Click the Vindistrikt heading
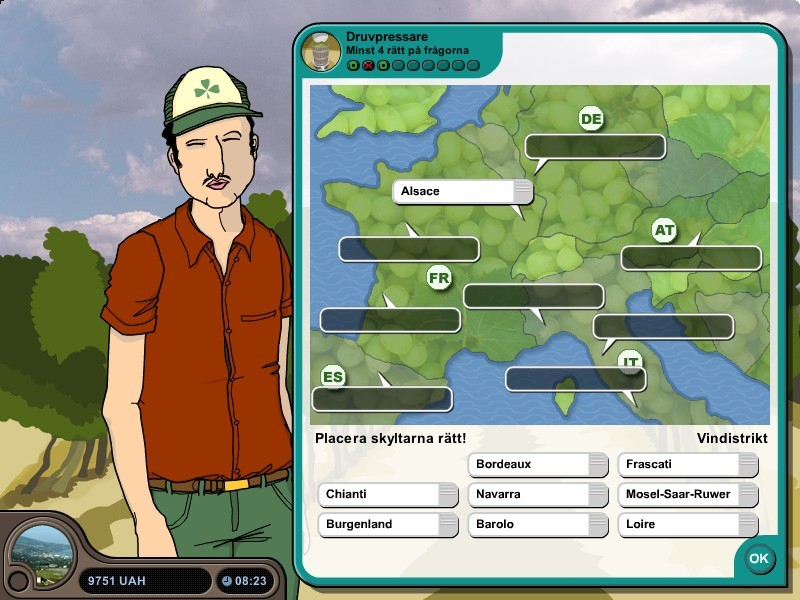Viewport: 800px width, 600px height. [x=732, y=438]
